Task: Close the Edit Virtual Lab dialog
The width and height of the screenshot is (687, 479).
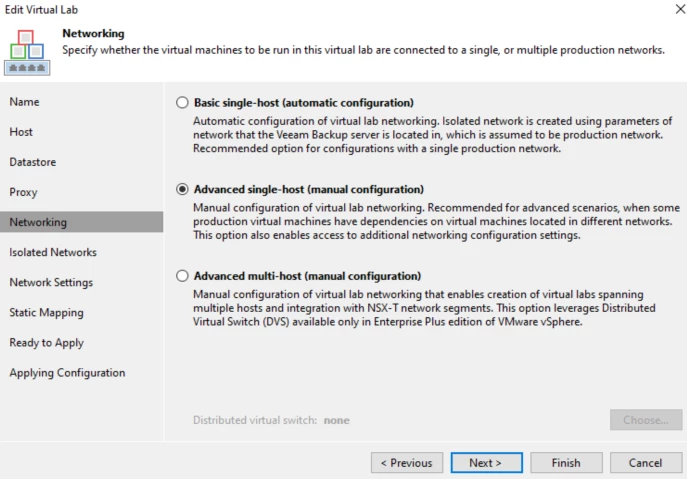Action: (680, 9)
